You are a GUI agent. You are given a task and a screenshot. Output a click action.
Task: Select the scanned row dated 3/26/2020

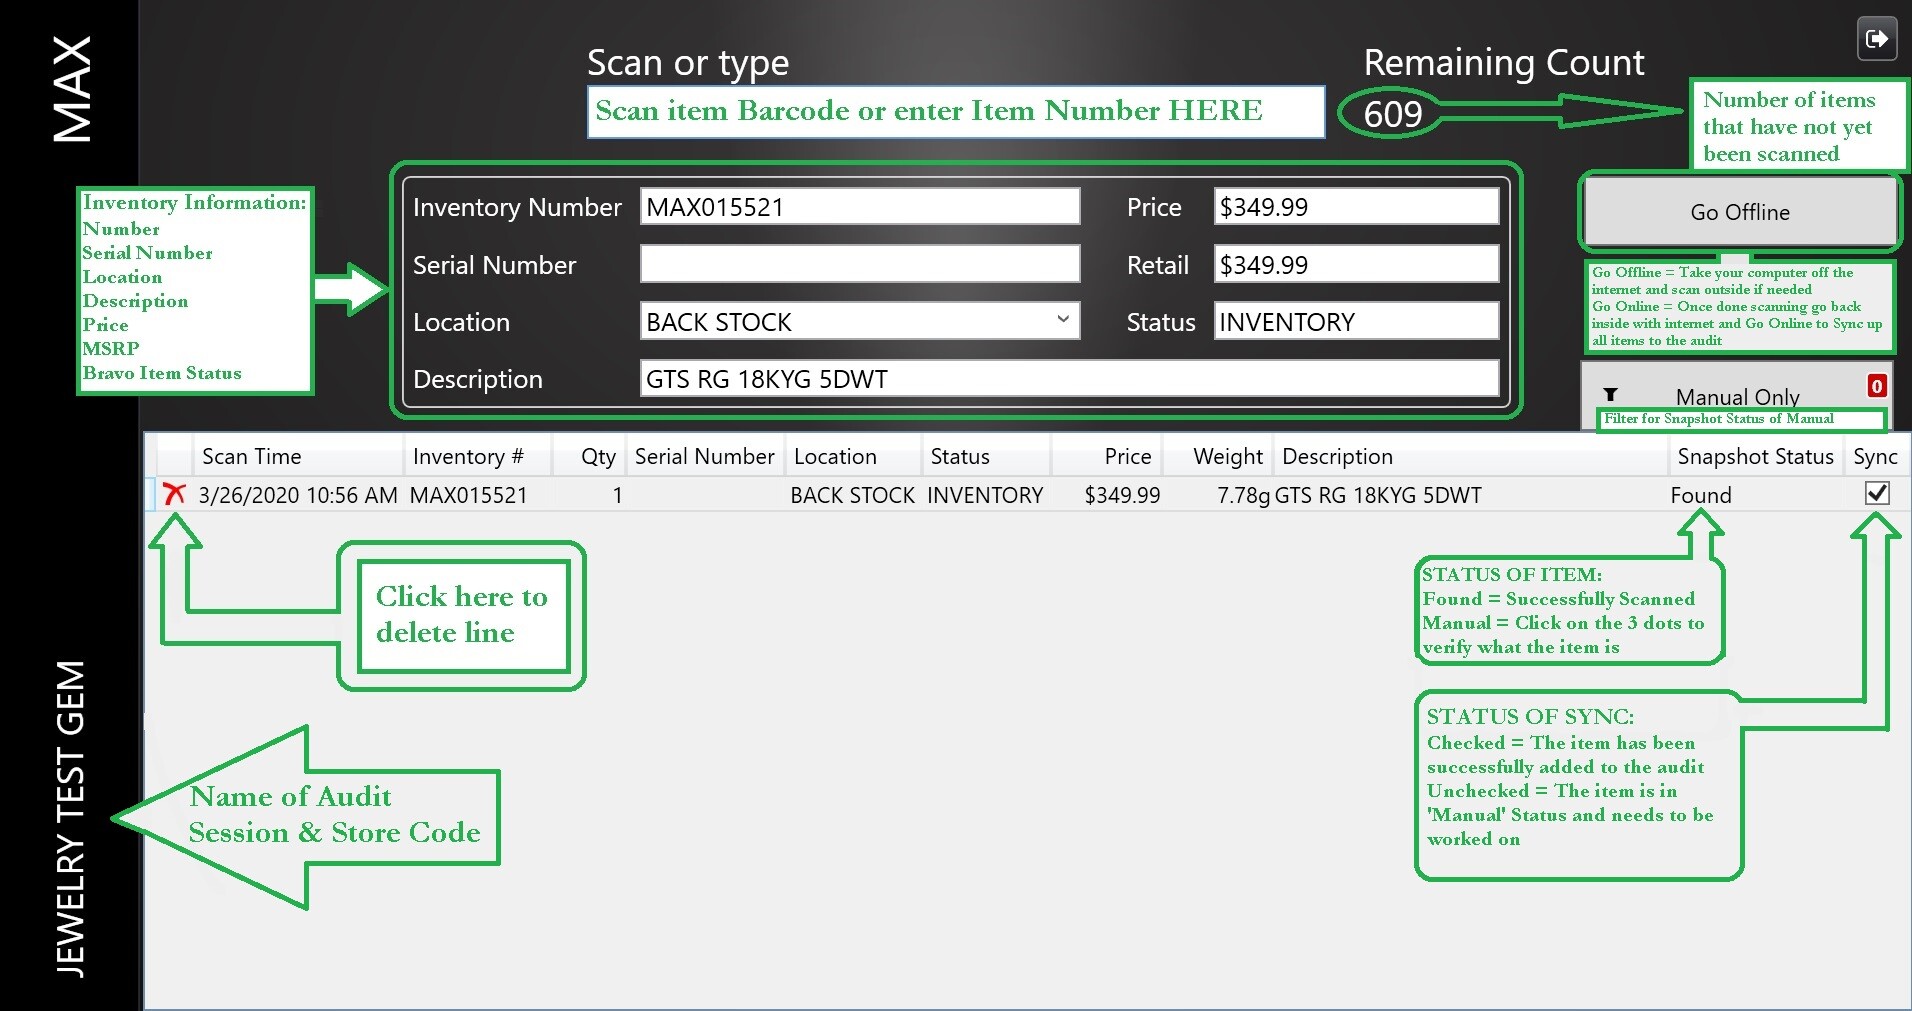800,495
